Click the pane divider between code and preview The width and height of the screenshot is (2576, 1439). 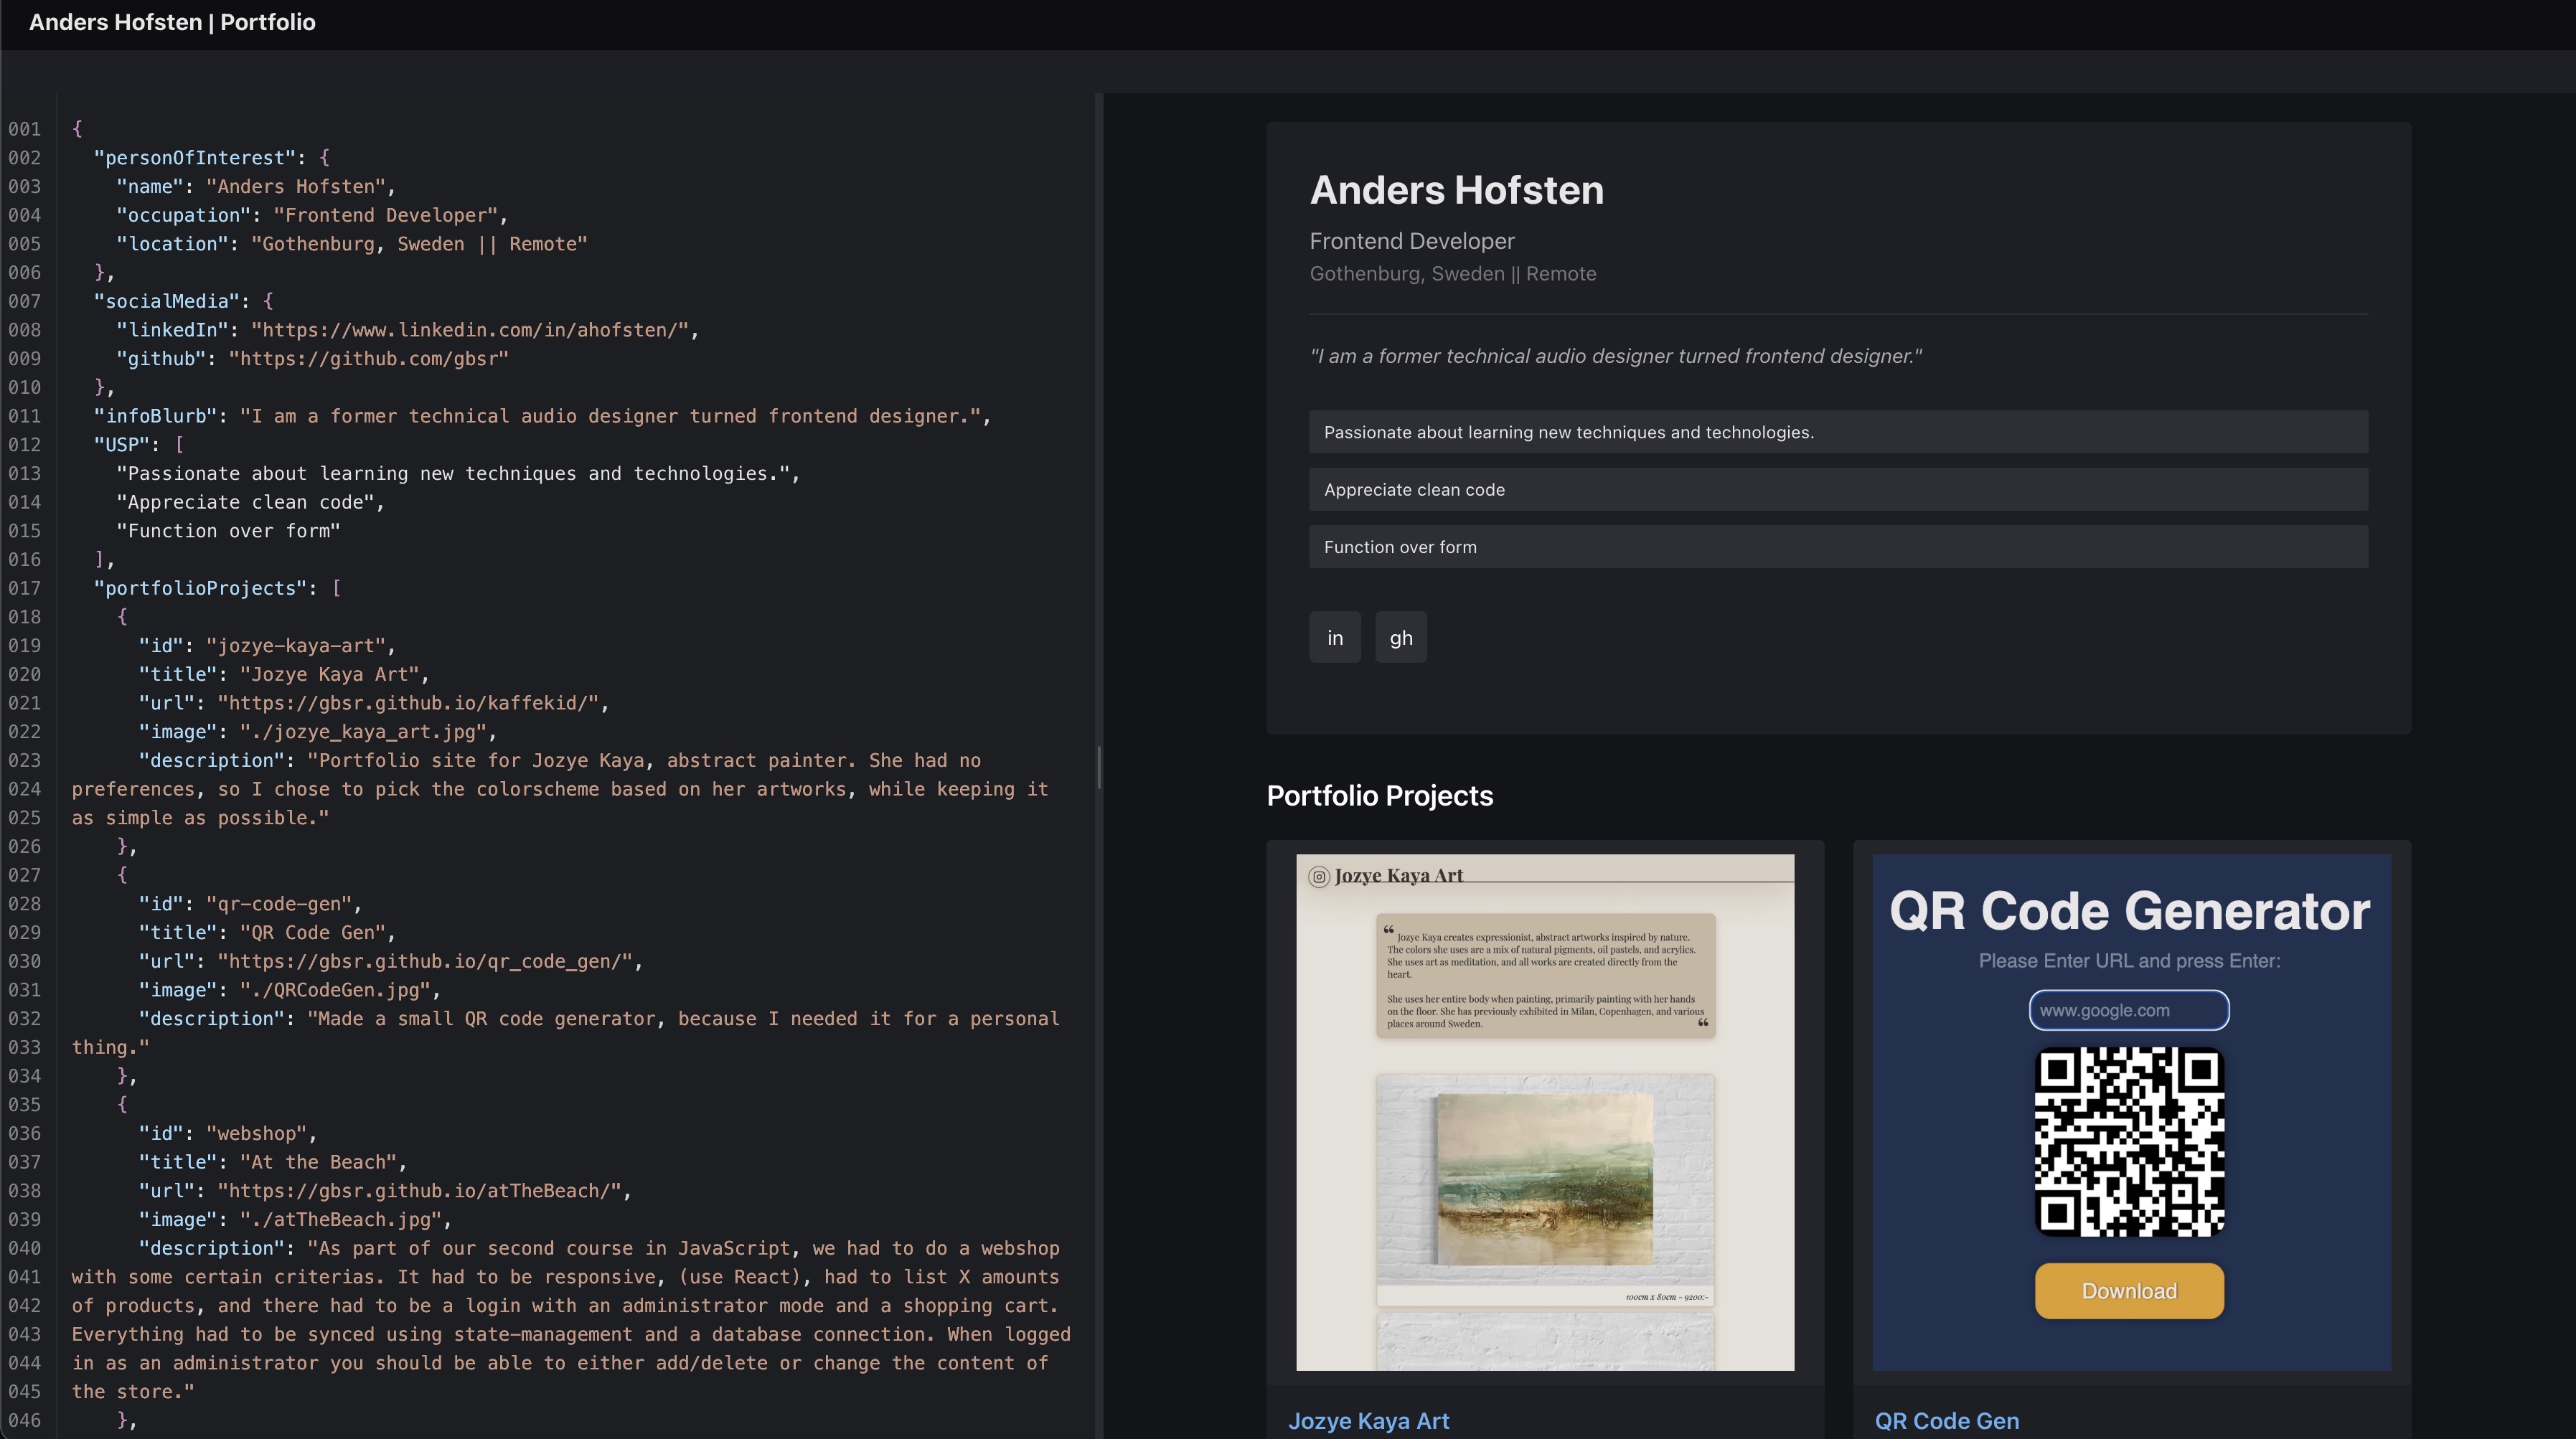click(1099, 766)
